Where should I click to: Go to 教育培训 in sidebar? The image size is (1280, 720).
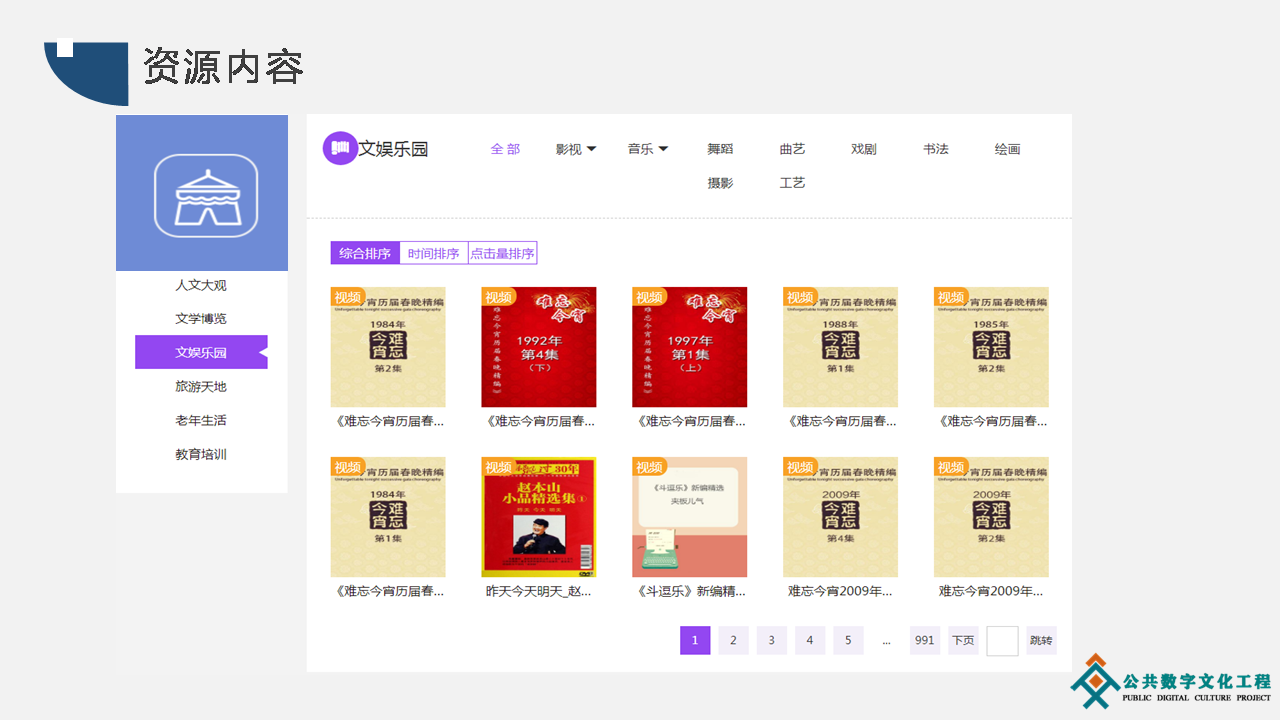point(201,454)
